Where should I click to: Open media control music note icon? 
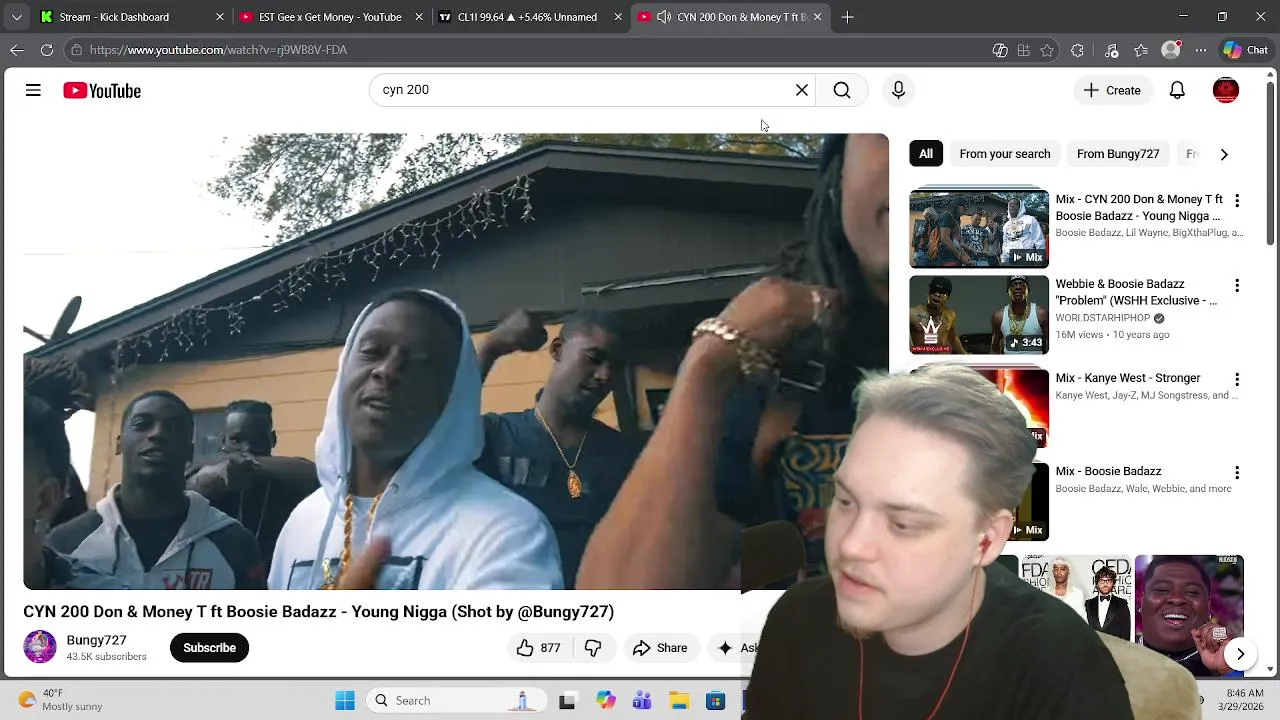coord(1111,50)
